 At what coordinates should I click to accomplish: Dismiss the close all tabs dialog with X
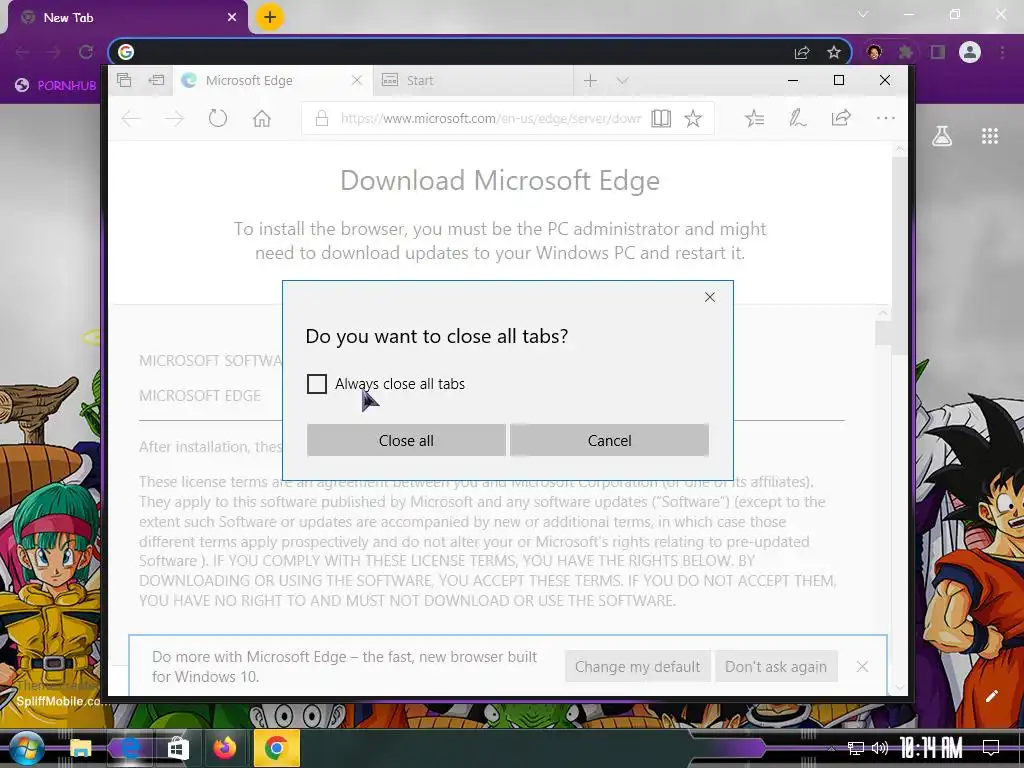click(710, 297)
